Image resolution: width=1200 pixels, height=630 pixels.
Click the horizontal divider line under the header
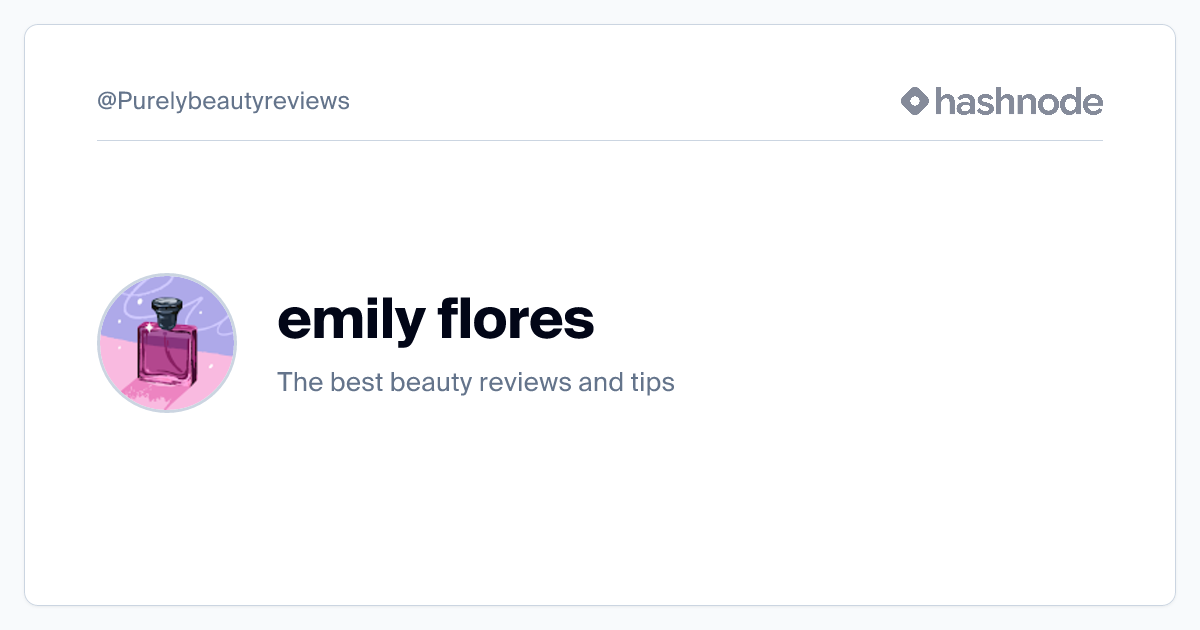tap(600, 140)
